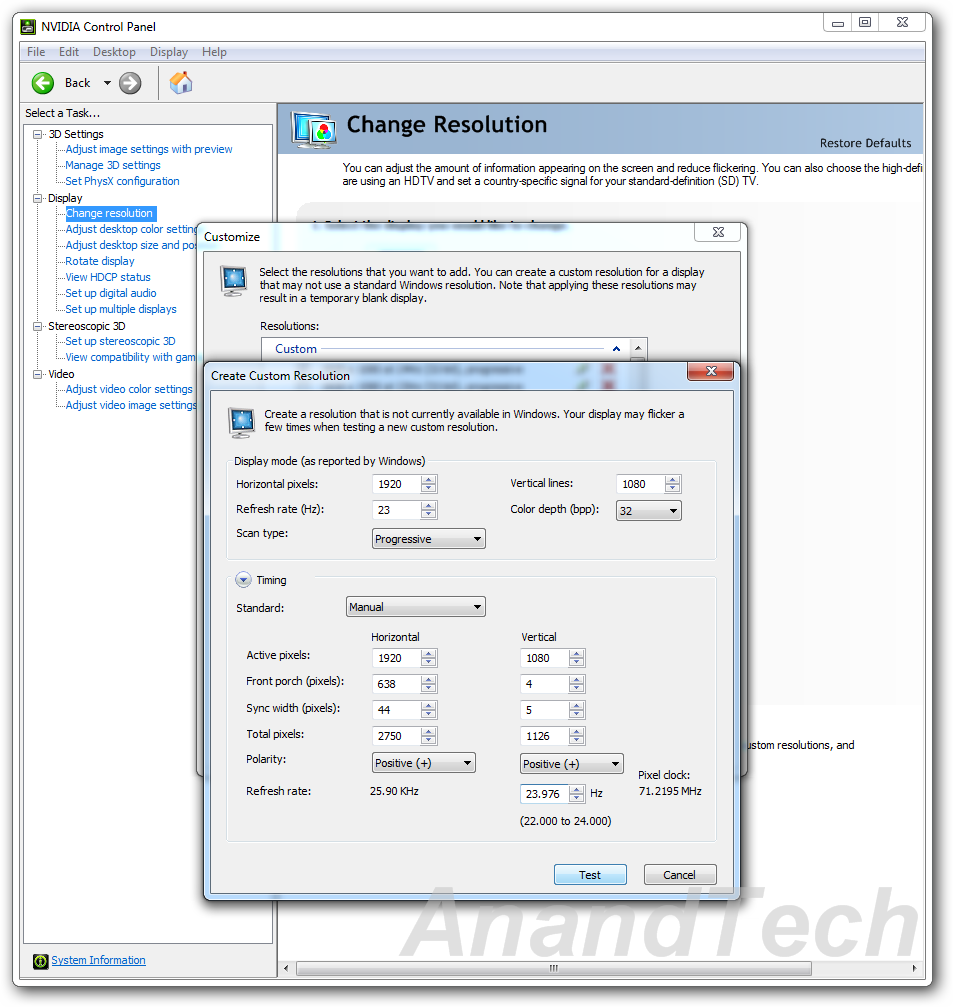This screenshot has height=1007, width=953.
Task: Open the Scan type Progressive dropdown
Action: pos(428,539)
